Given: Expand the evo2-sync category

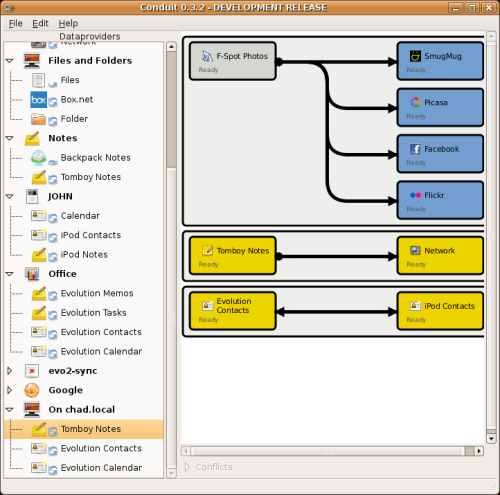Looking at the screenshot, I should (x=9, y=371).
